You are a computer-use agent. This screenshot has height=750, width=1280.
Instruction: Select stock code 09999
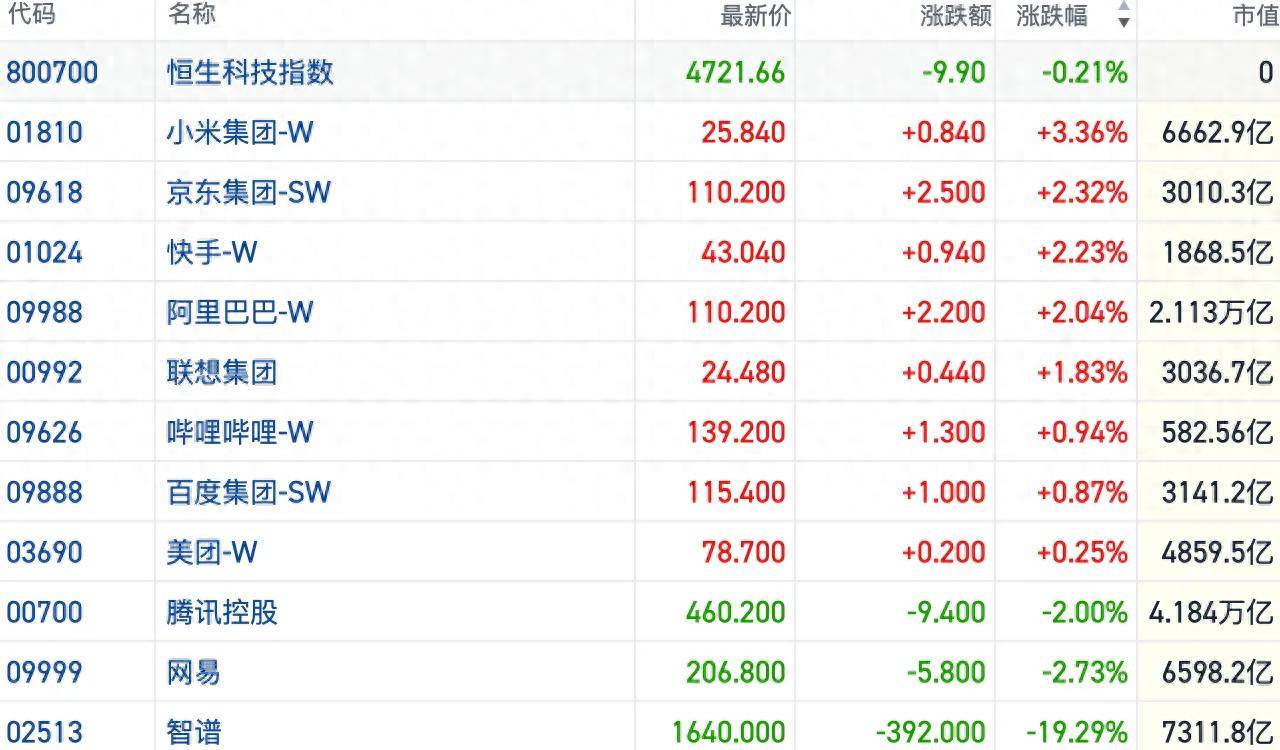click(x=45, y=672)
